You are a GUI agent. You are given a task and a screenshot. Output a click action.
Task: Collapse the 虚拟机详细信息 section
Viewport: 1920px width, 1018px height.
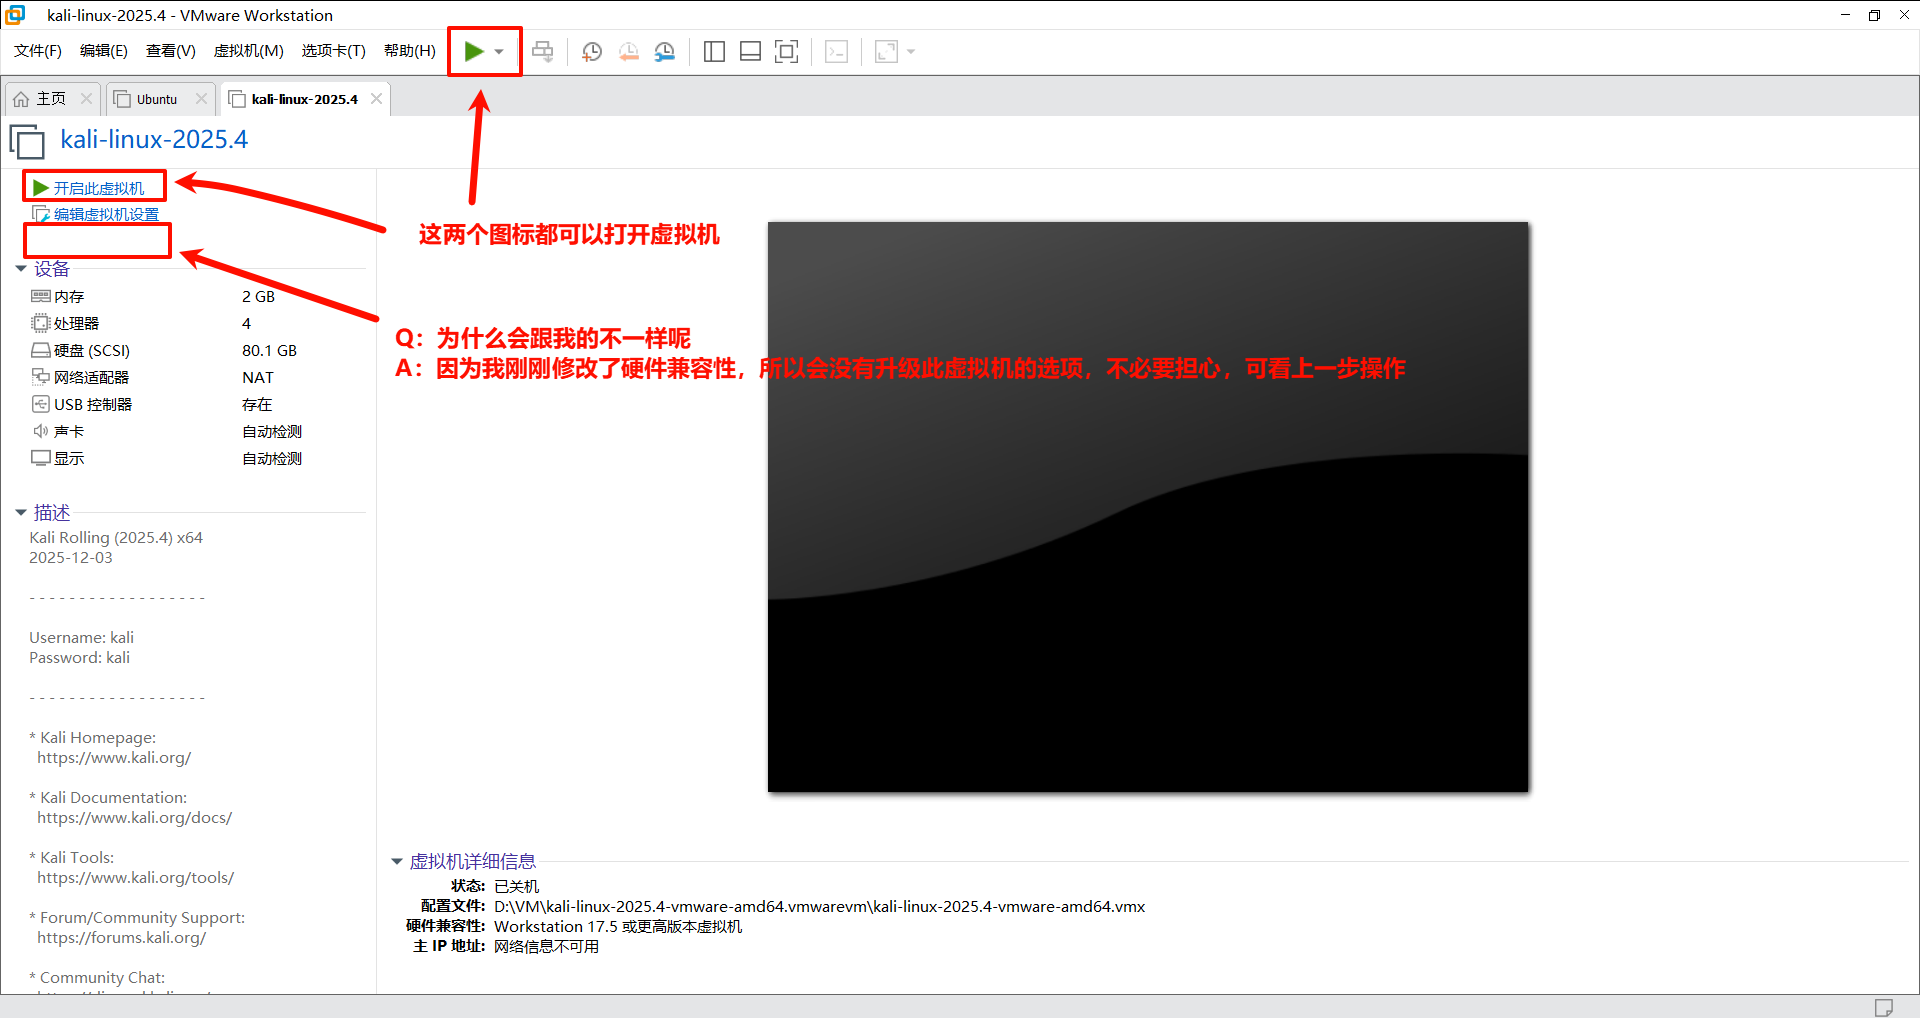397,861
